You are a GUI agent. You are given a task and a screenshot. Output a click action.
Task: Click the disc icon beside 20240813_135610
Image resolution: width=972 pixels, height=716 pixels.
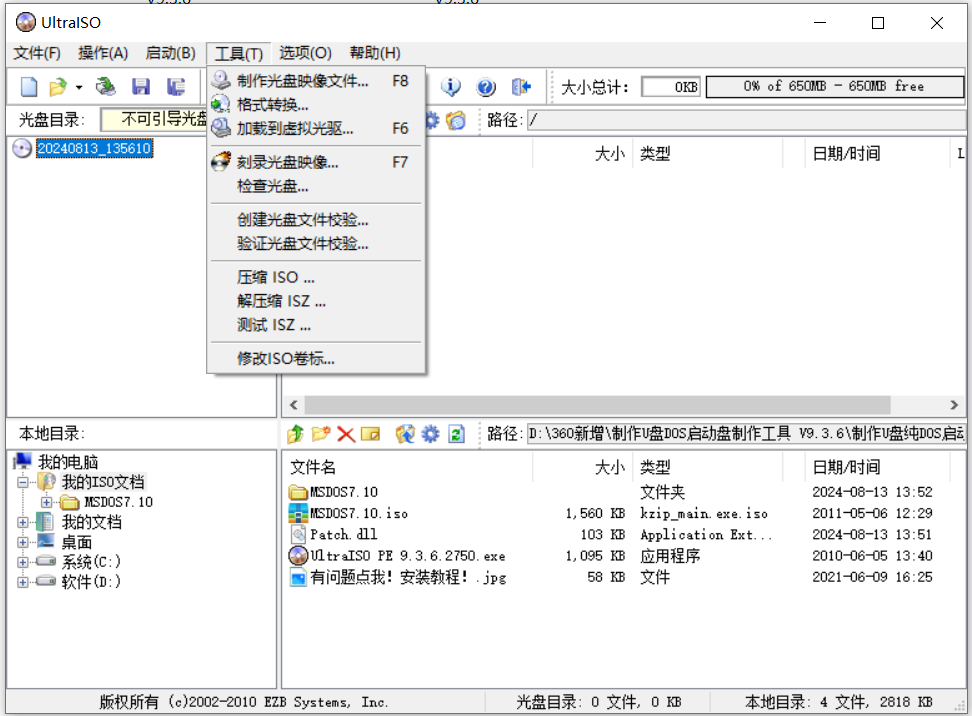click(x=22, y=148)
